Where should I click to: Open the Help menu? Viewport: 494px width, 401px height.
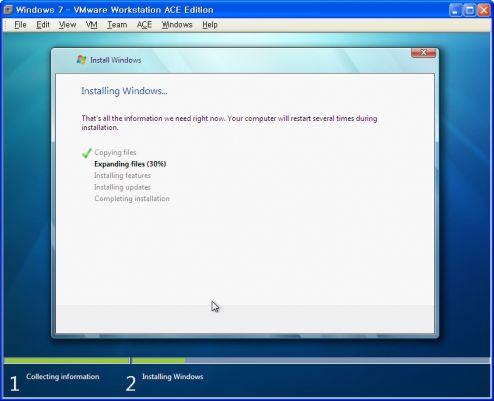pos(210,25)
